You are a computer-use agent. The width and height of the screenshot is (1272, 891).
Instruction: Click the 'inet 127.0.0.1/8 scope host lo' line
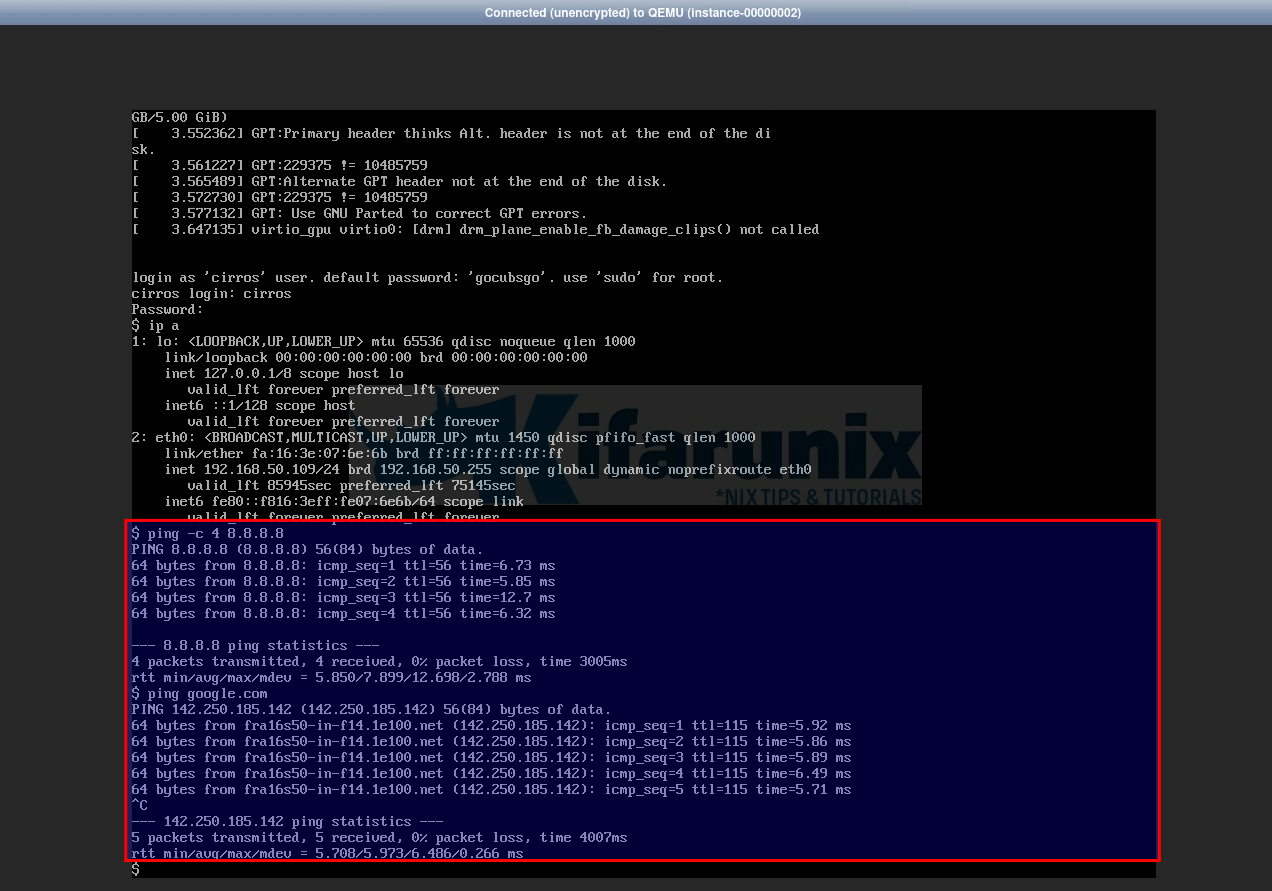pos(284,374)
